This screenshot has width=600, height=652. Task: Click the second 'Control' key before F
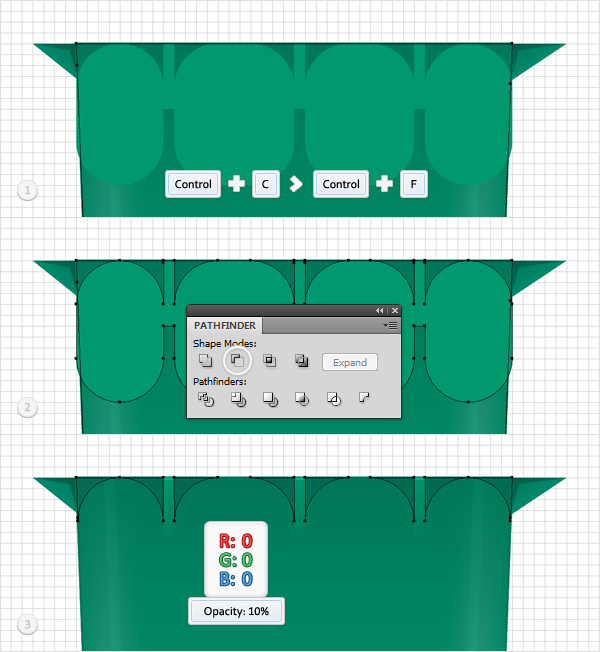point(341,184)
